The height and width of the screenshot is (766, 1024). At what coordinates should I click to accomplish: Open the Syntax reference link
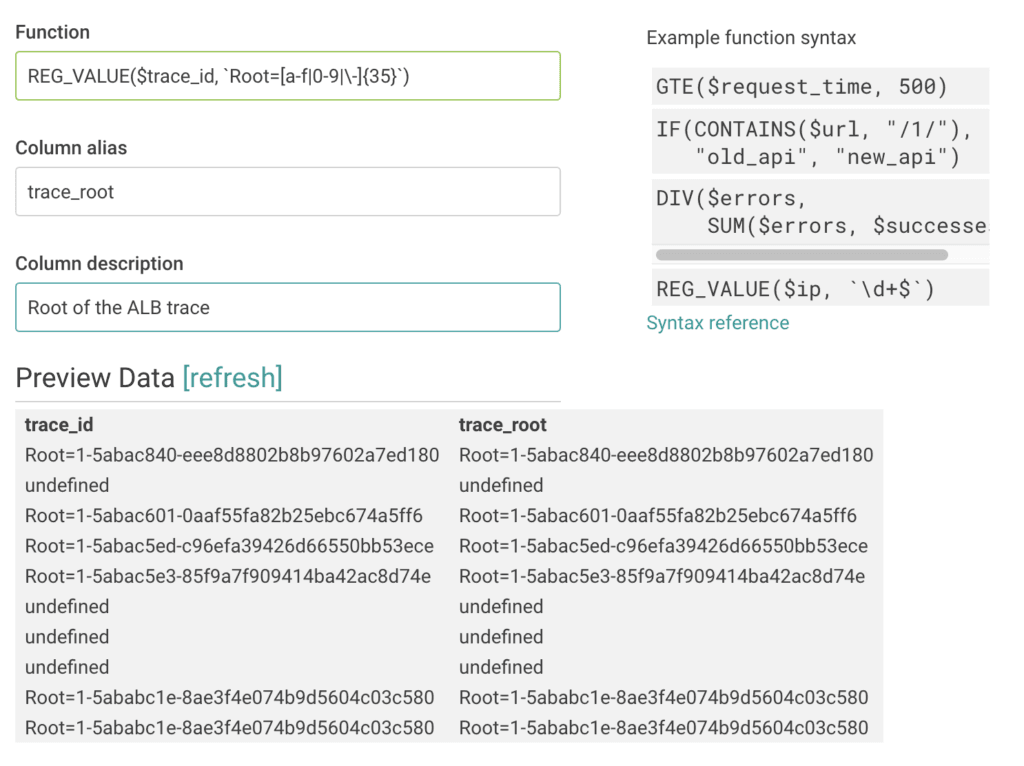(x=717, y=323)
